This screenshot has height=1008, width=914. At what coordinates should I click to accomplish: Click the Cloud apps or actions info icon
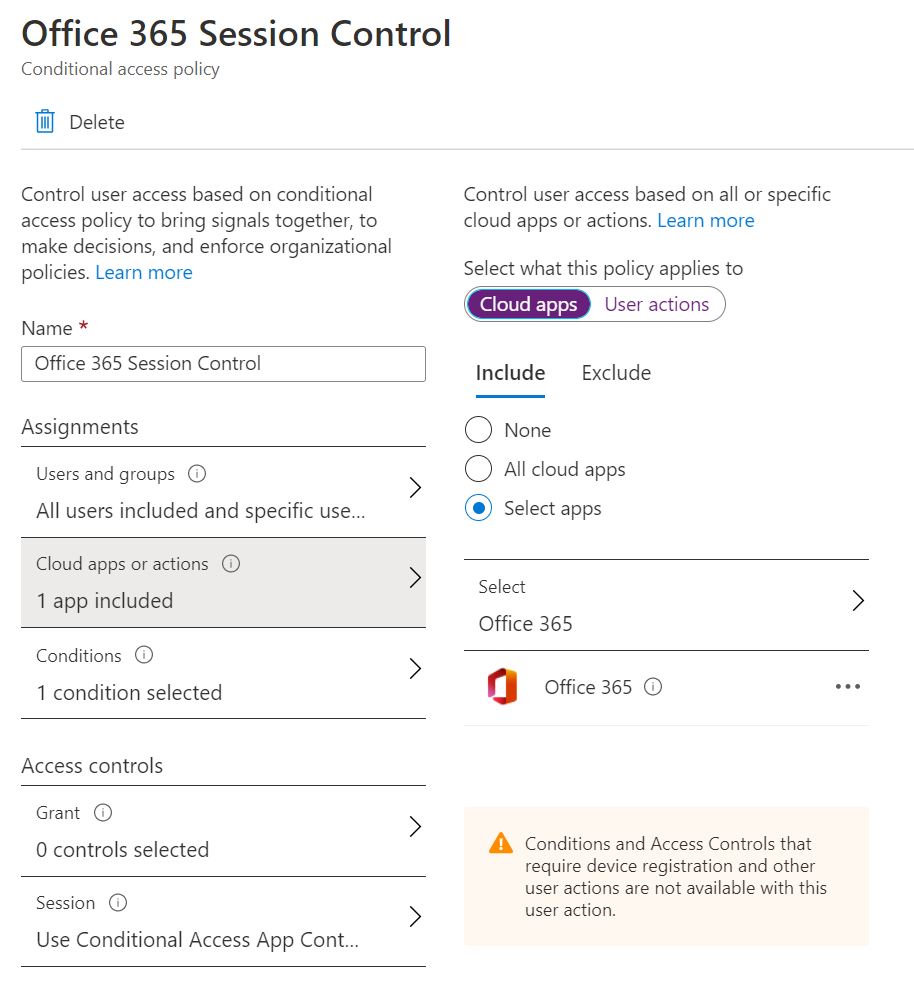click(x=231, y=563)
